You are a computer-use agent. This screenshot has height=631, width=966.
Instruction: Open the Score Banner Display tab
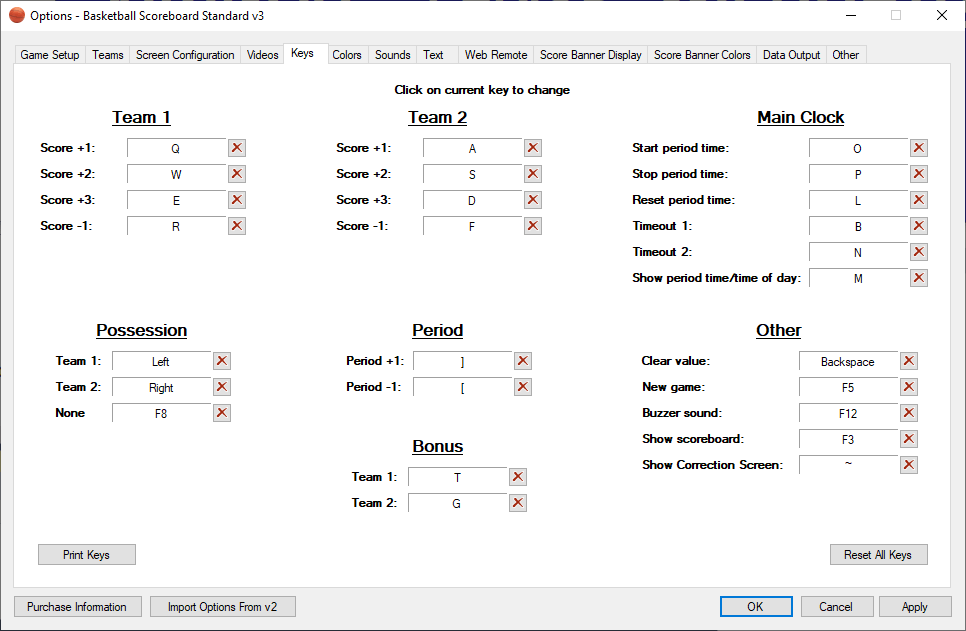590,55
